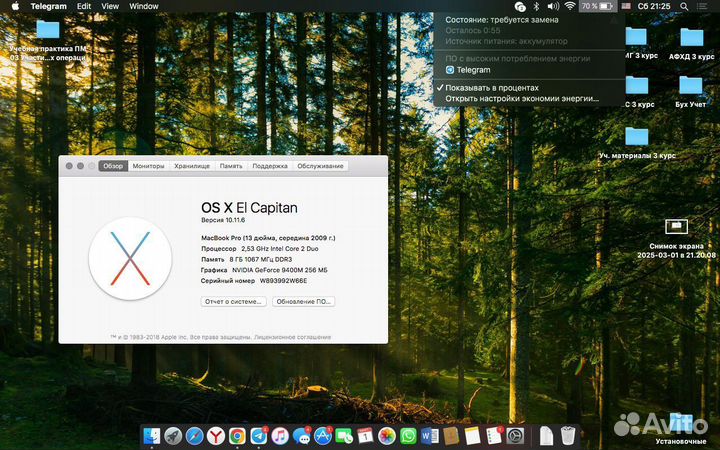Open Notification Center list icon
The image size is (720, 450).
tap(702, 6)
